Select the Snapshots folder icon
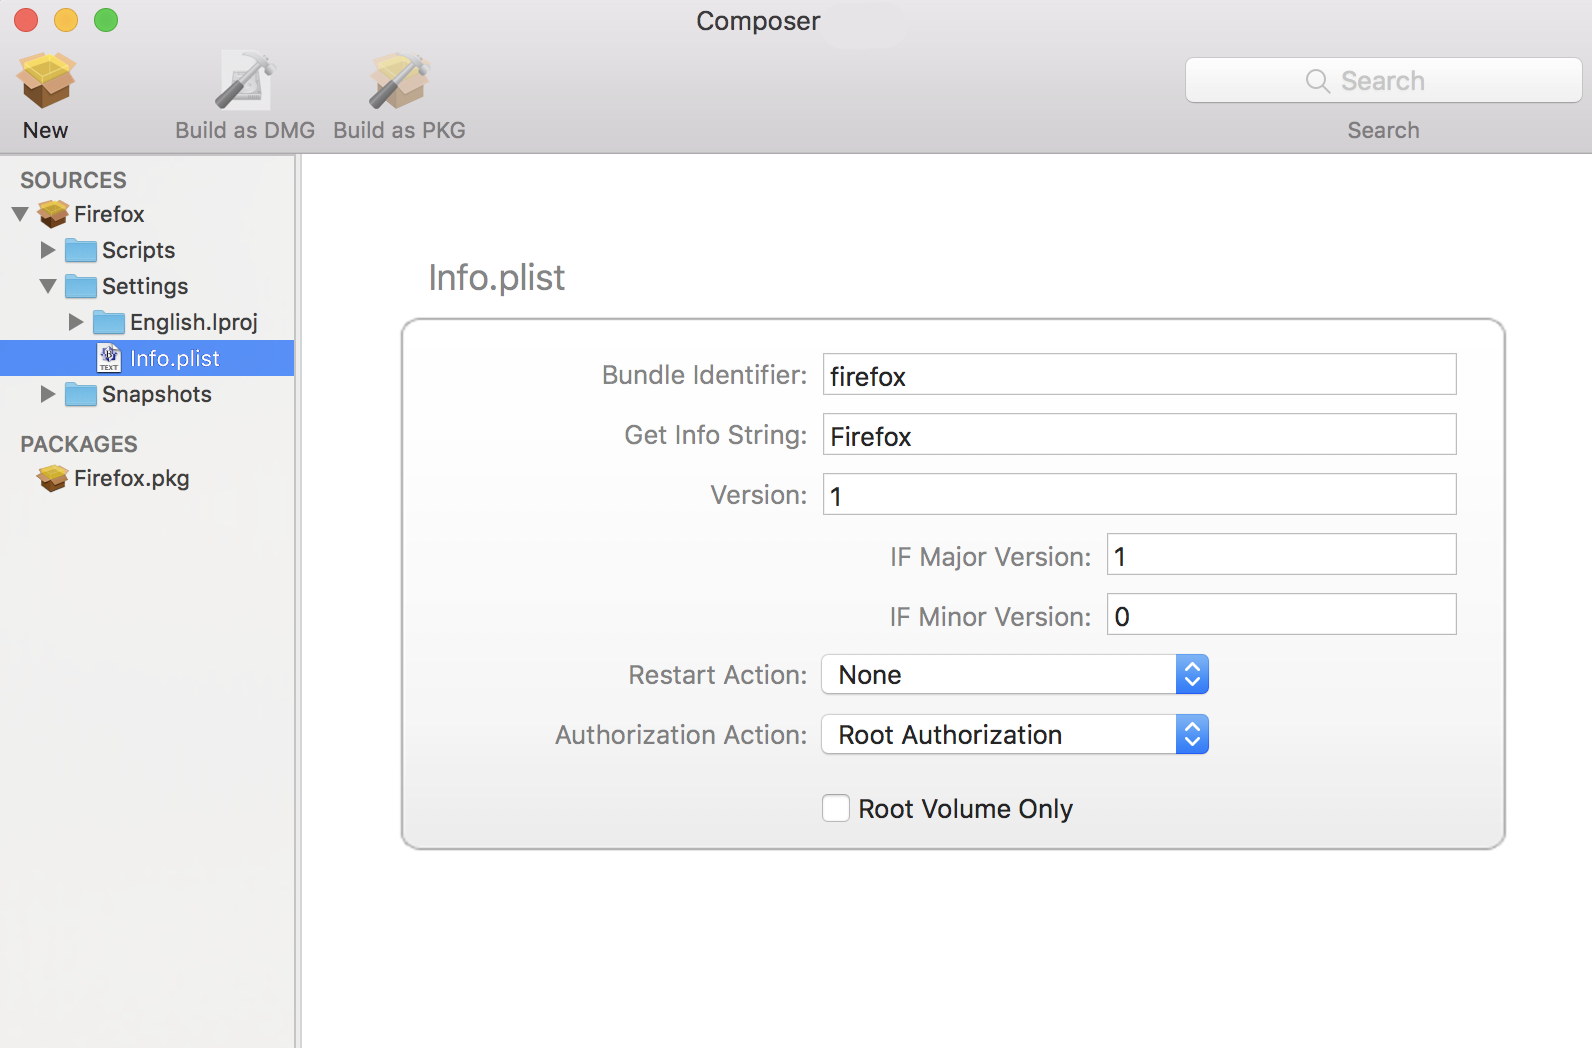 click(x=81, y=394)
